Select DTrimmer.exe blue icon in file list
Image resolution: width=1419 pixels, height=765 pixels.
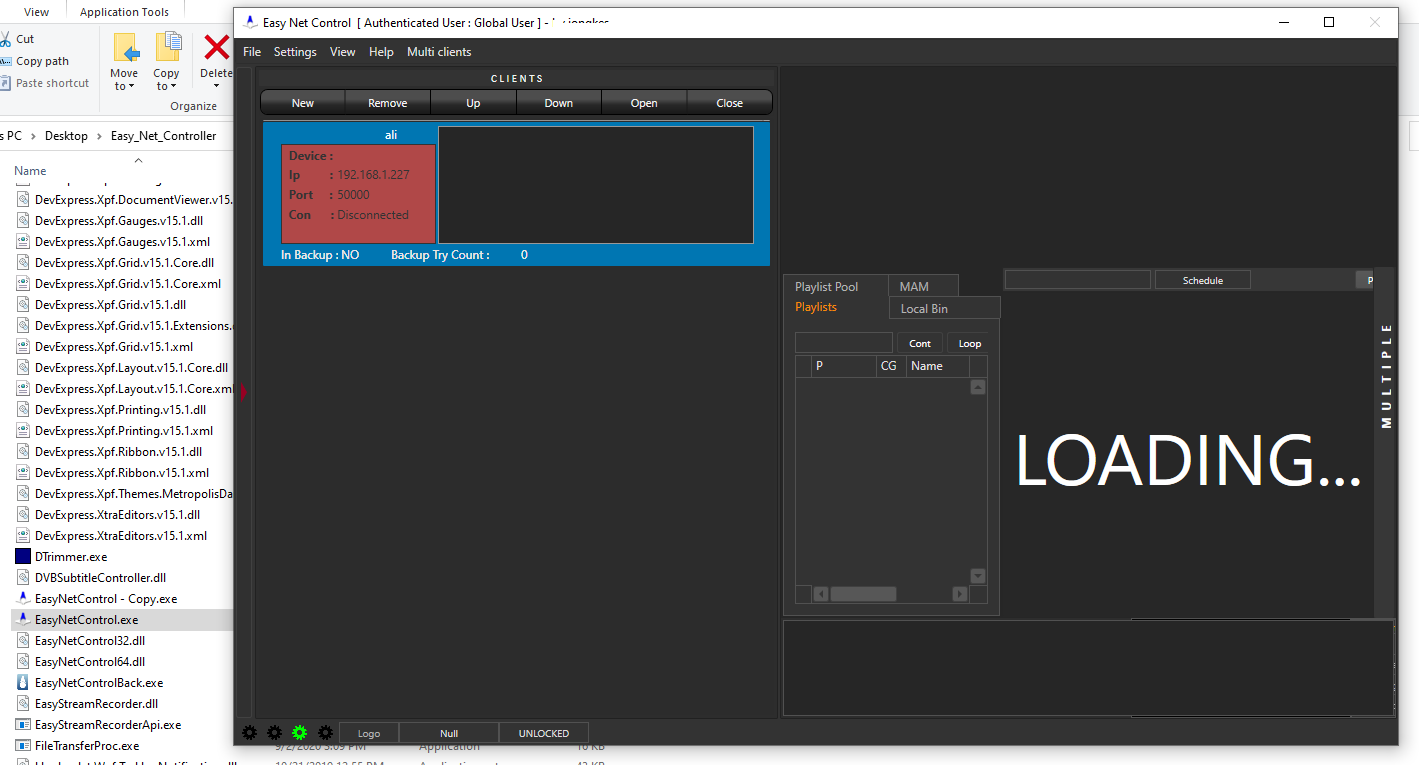coord(23,557)
